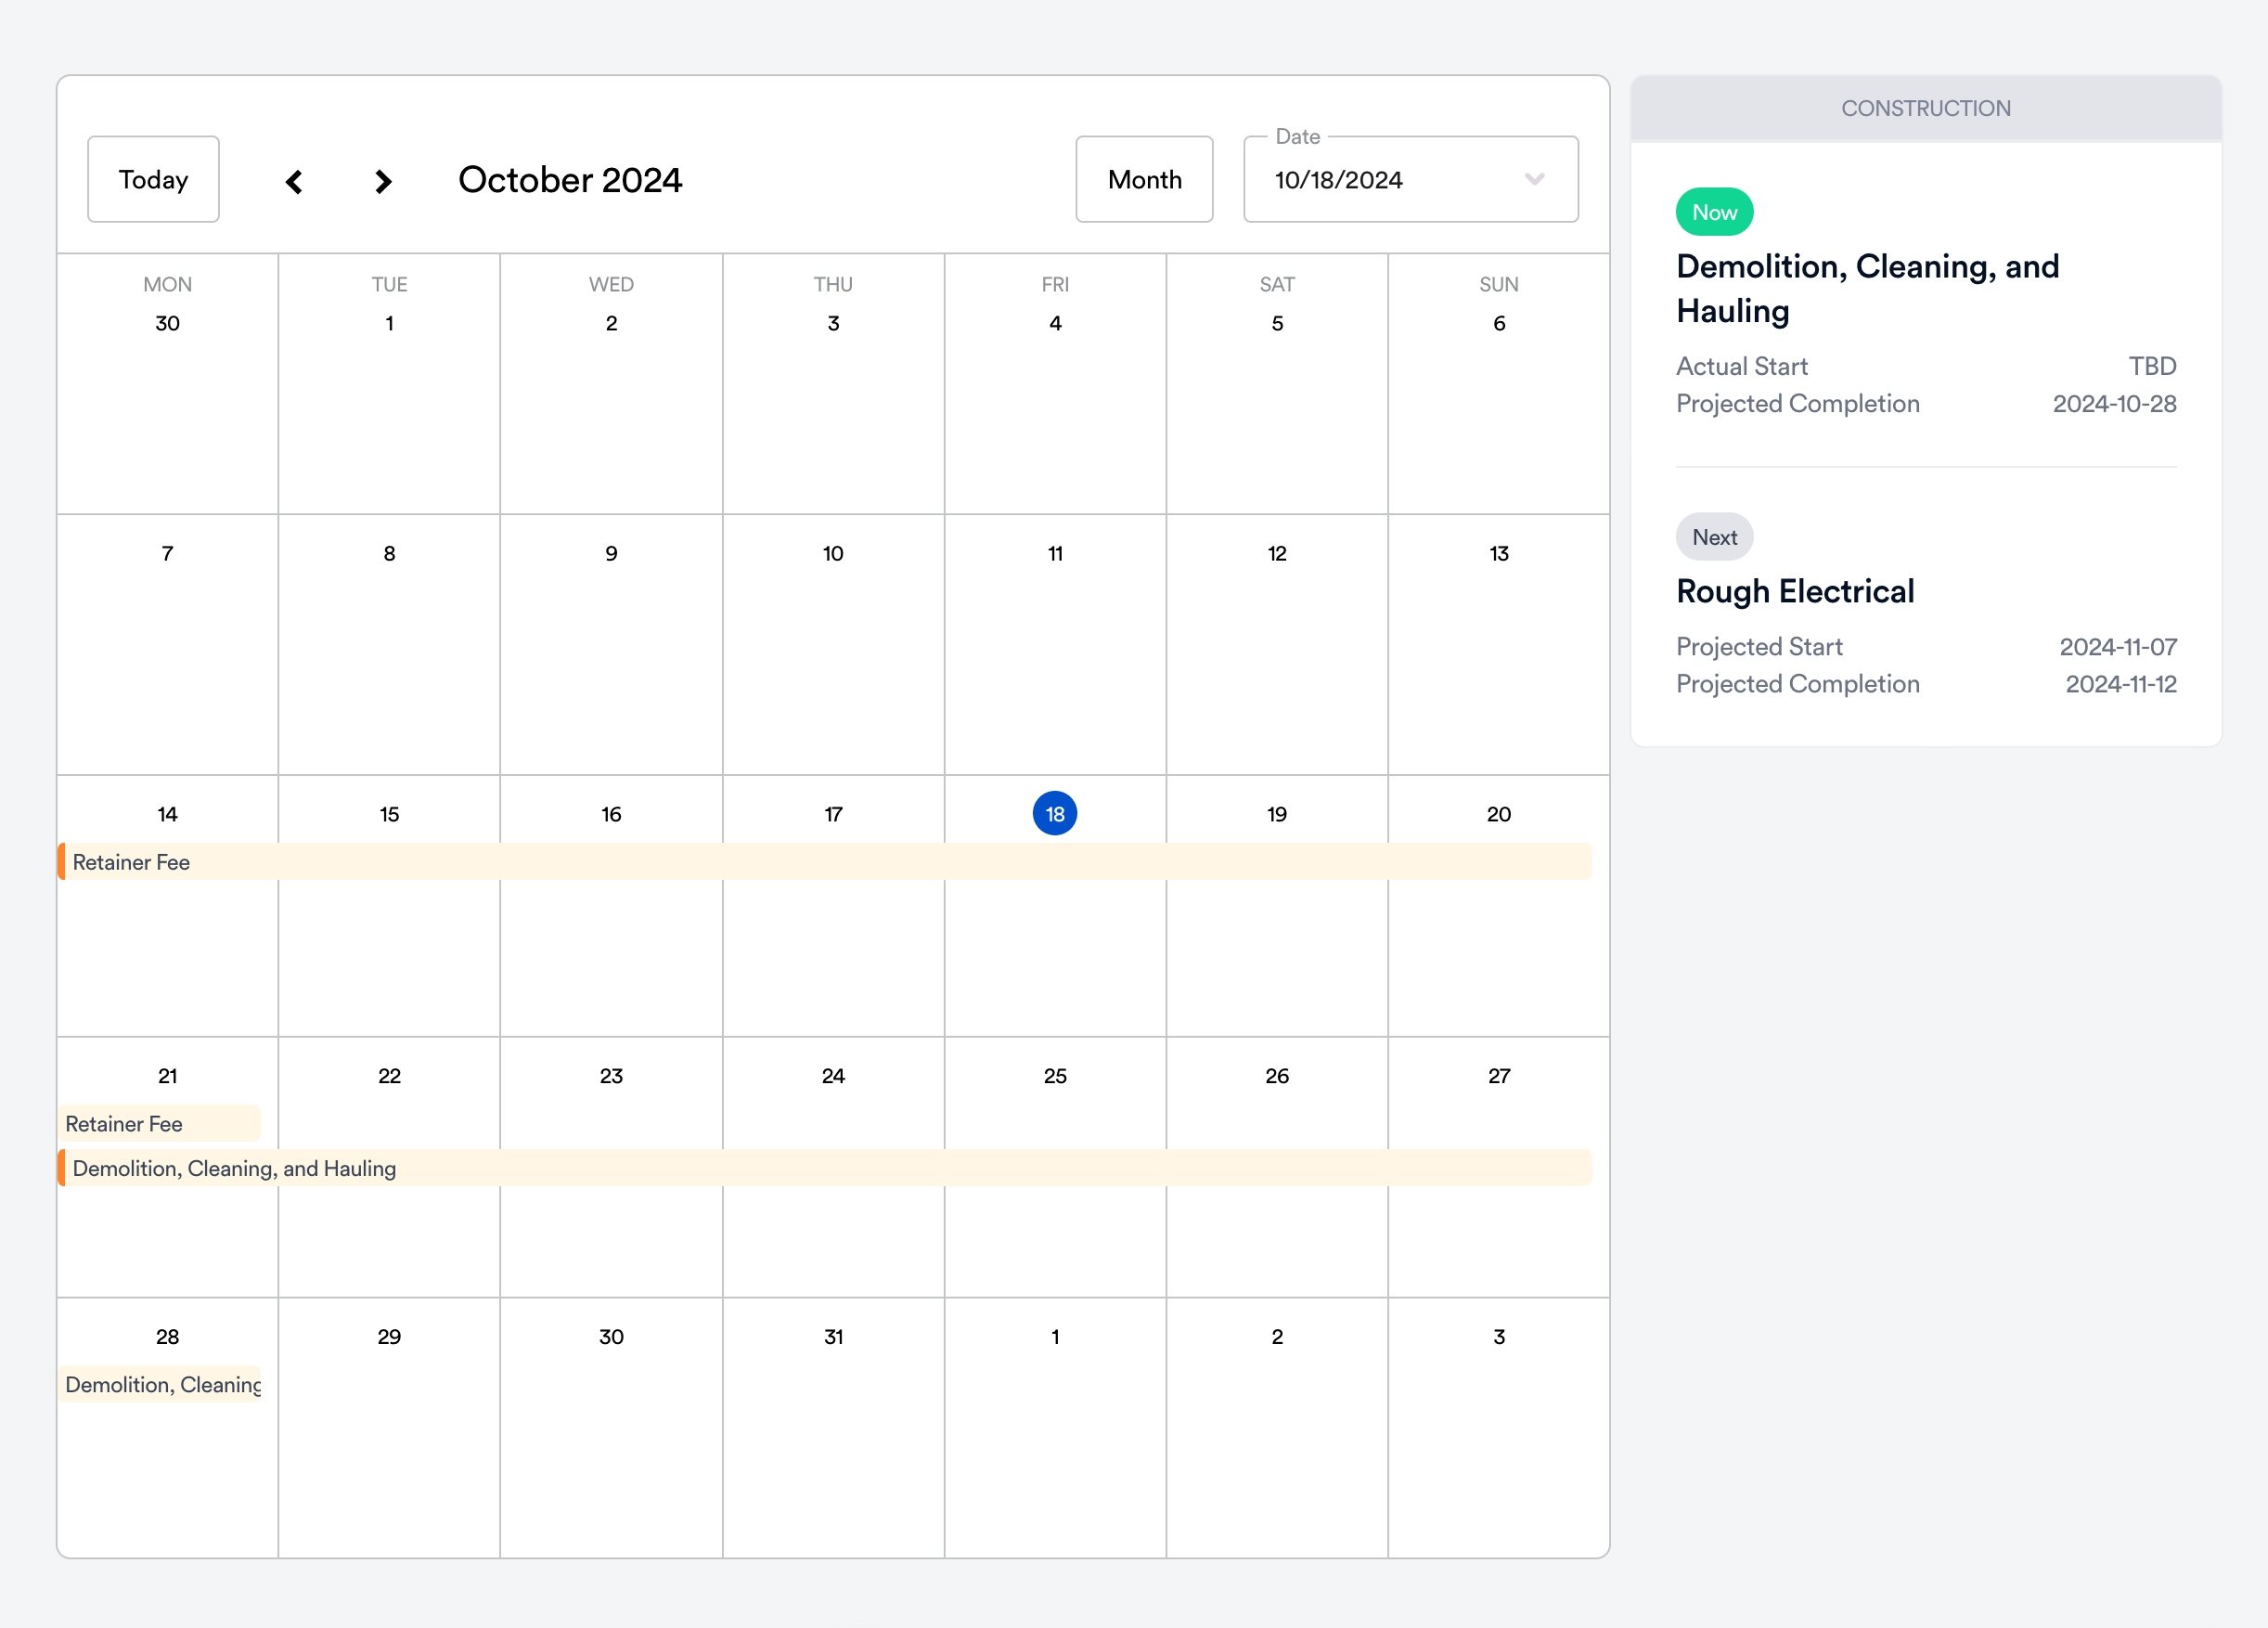Open Retainer Fee event on October 14

pos(131,862)
